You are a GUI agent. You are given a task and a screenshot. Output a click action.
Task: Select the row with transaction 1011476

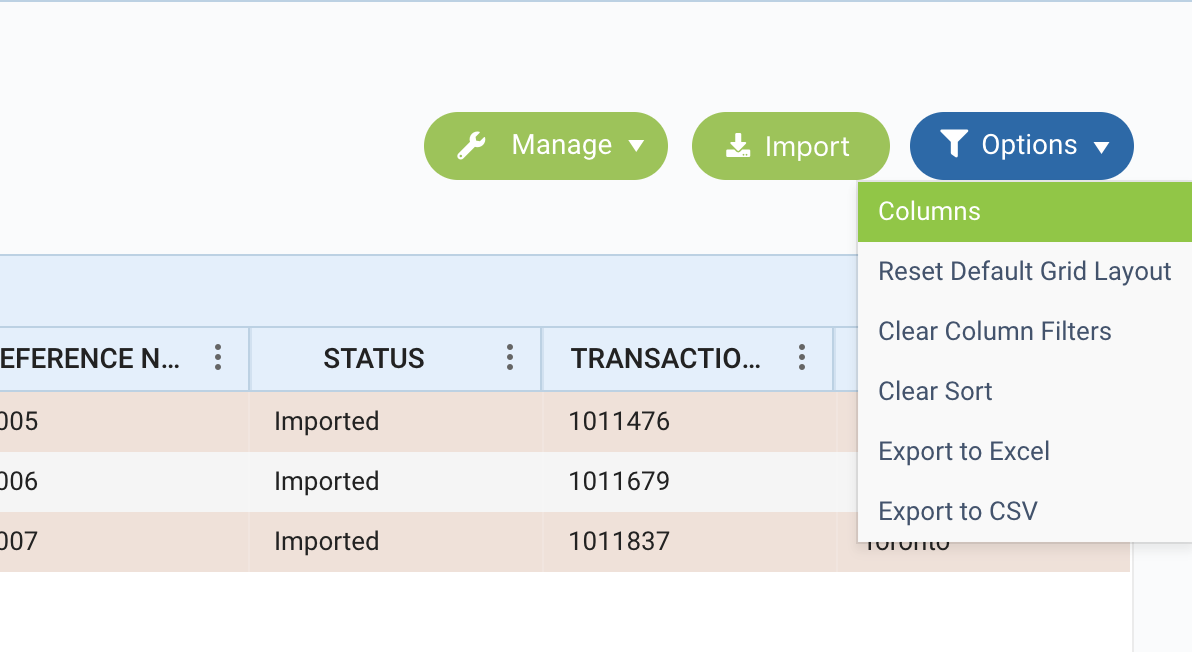(x=618, y=422)
